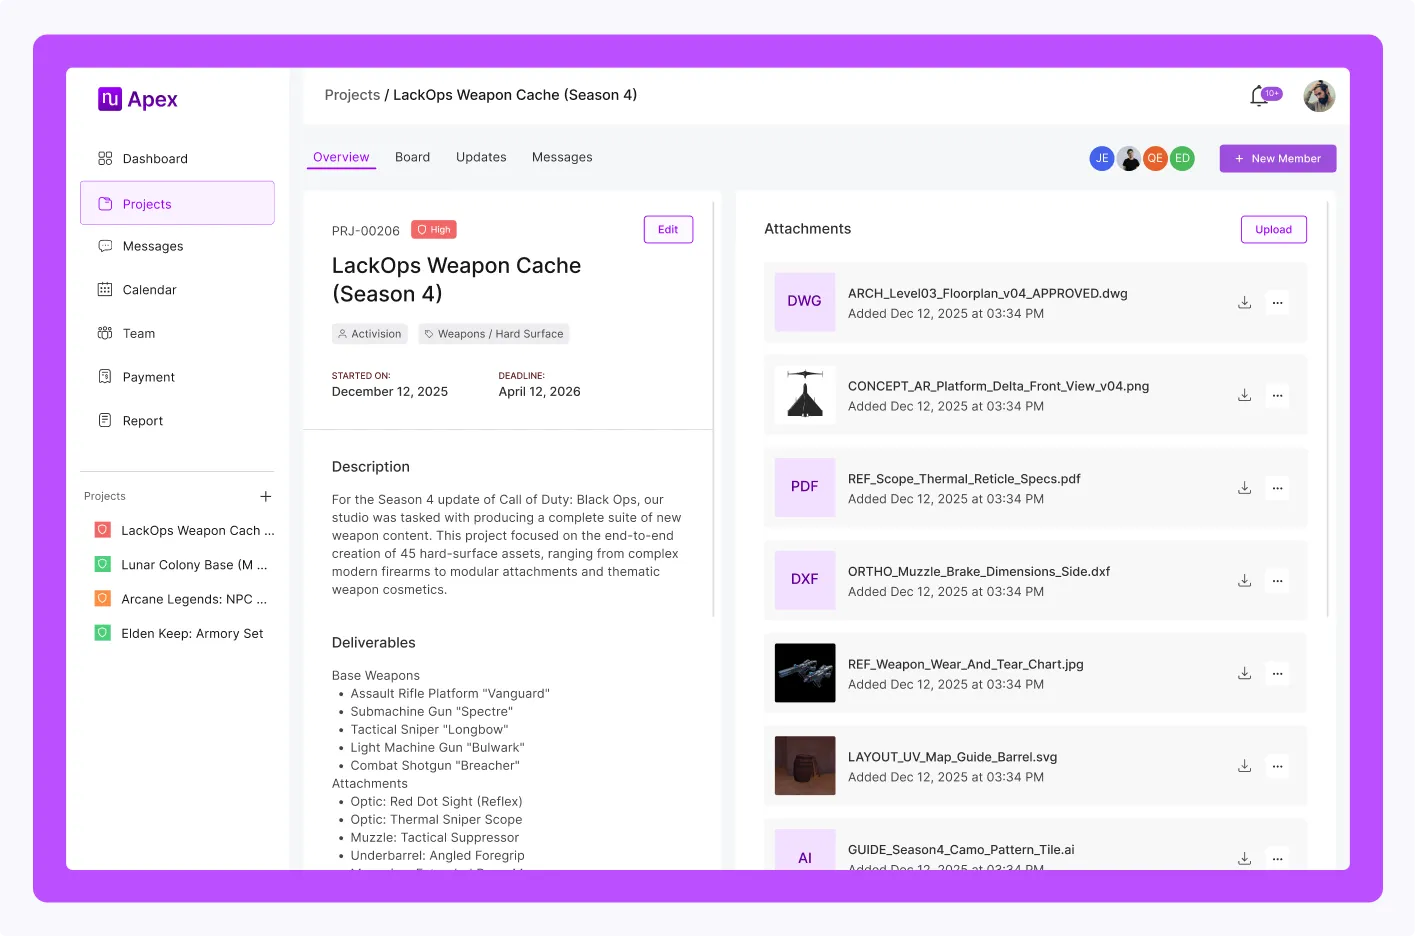Expand the options menu for the ORTHO_Muzzle_Brake DXF
1415x936 pixels.
[1277, 581]
